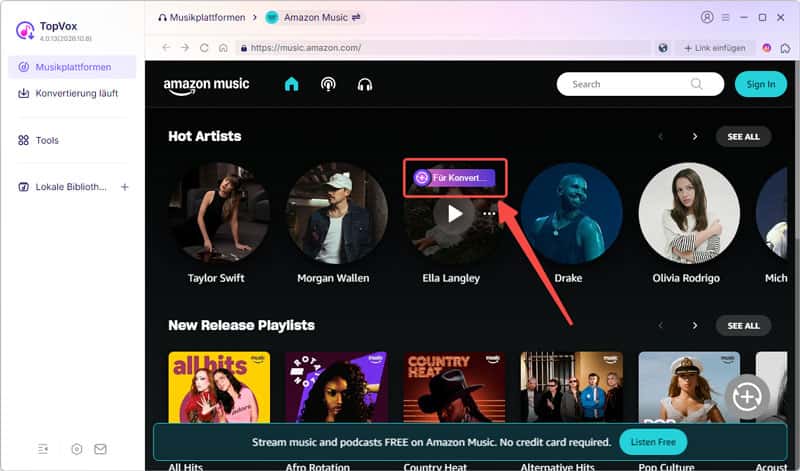Open Amazon Music home icon

coord(291,84)
